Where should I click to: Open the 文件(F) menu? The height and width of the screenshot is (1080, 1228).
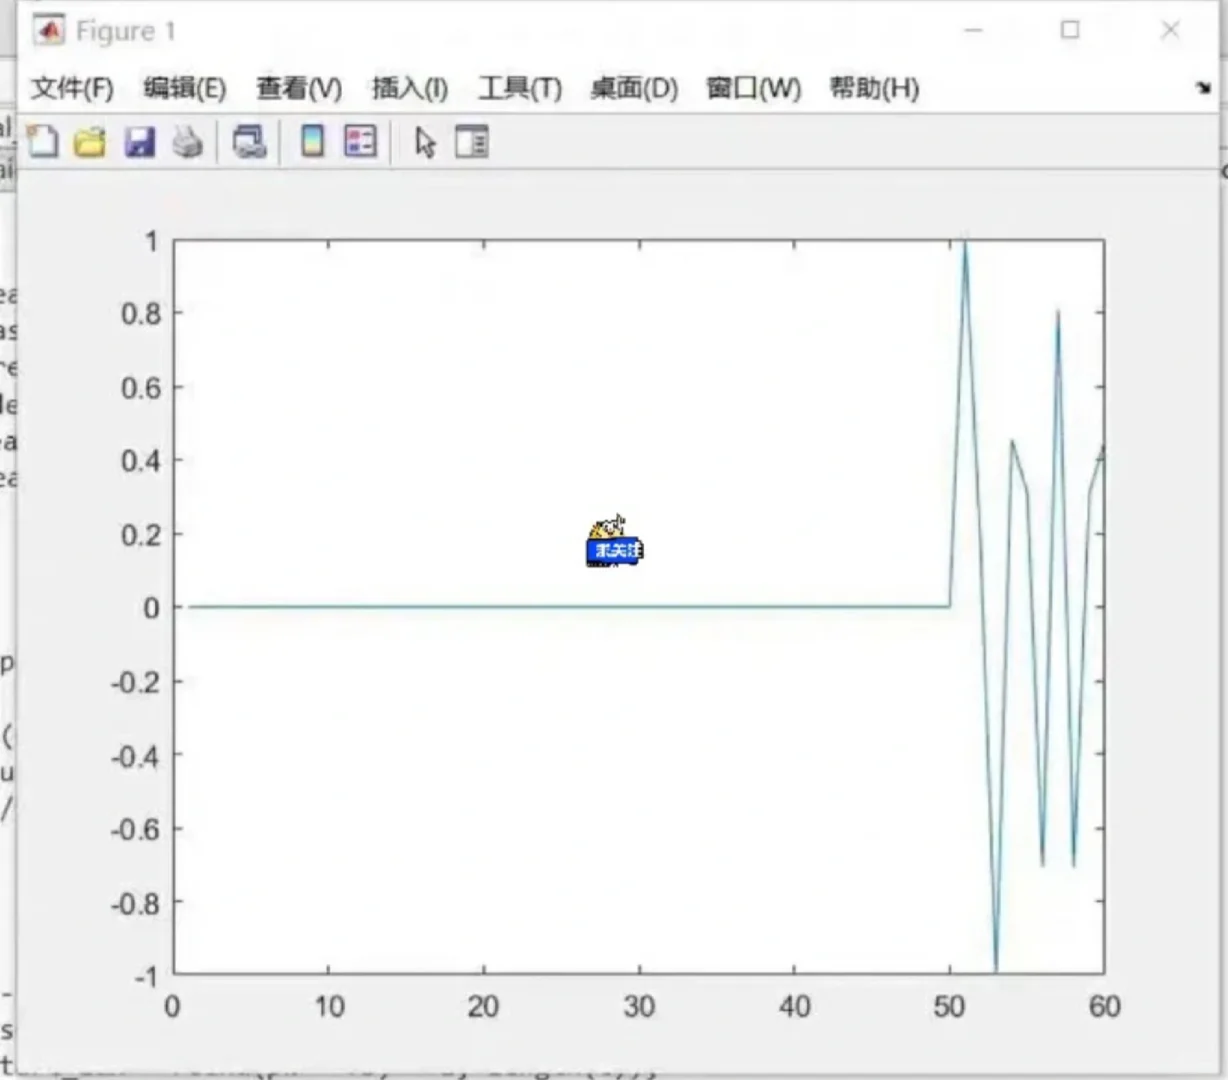70,89
